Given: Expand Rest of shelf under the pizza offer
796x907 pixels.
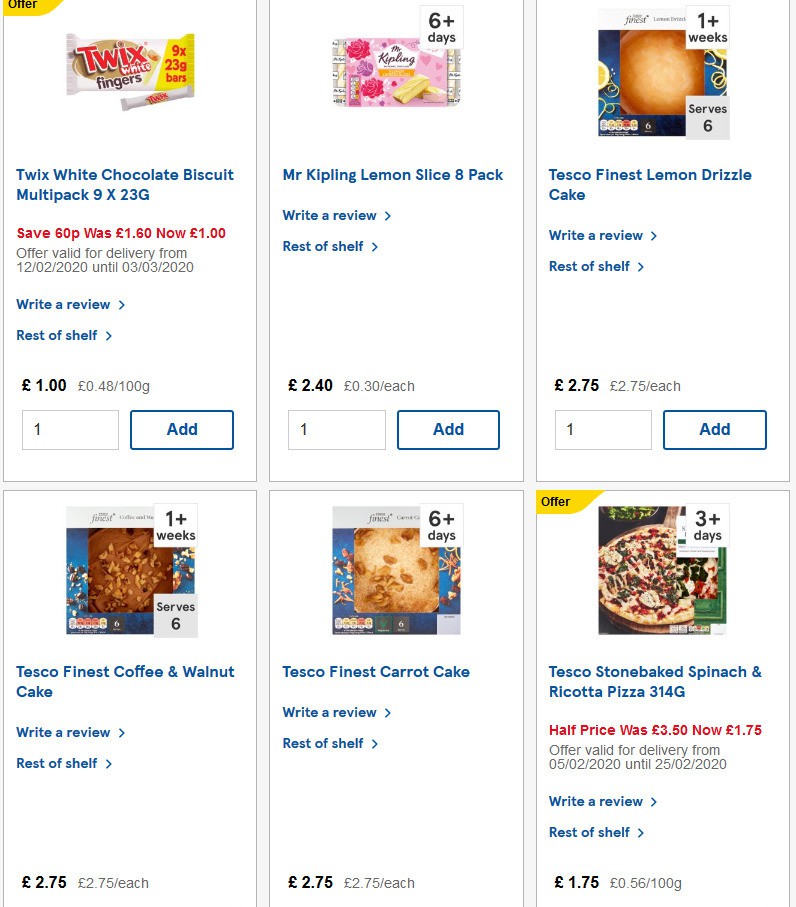Looking at the screenshot, I should [590, 832].
